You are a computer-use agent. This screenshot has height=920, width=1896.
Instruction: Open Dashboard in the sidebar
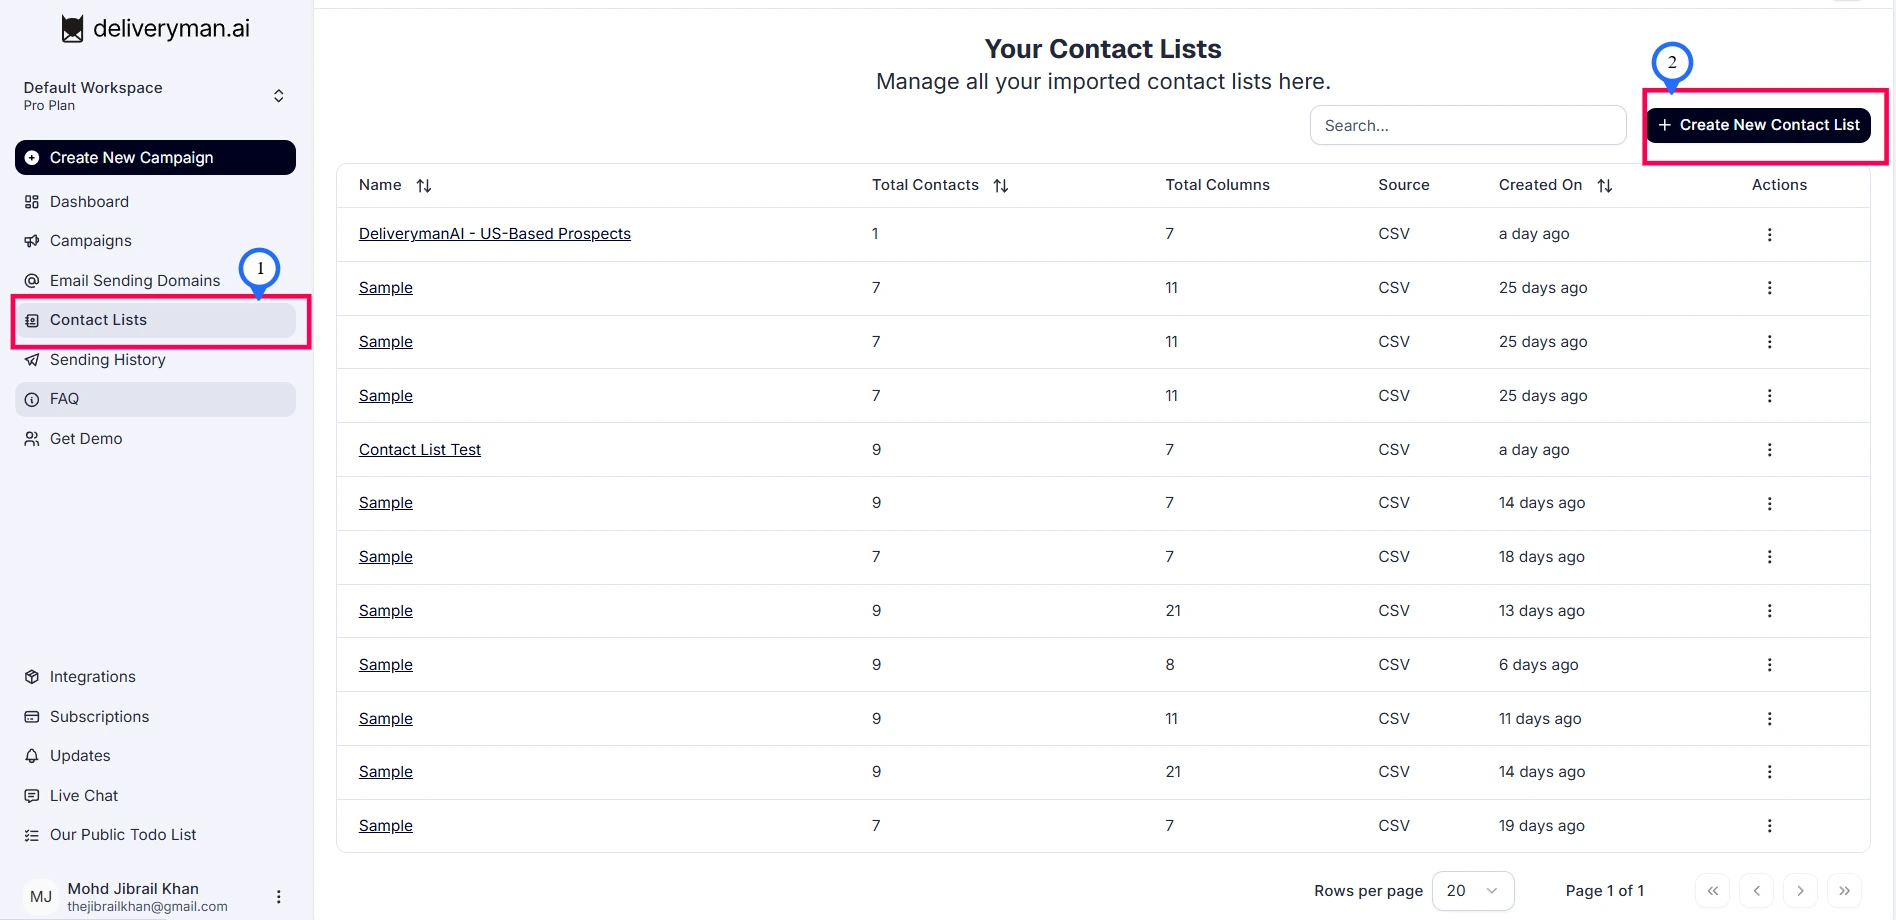[x=89, y=202]
